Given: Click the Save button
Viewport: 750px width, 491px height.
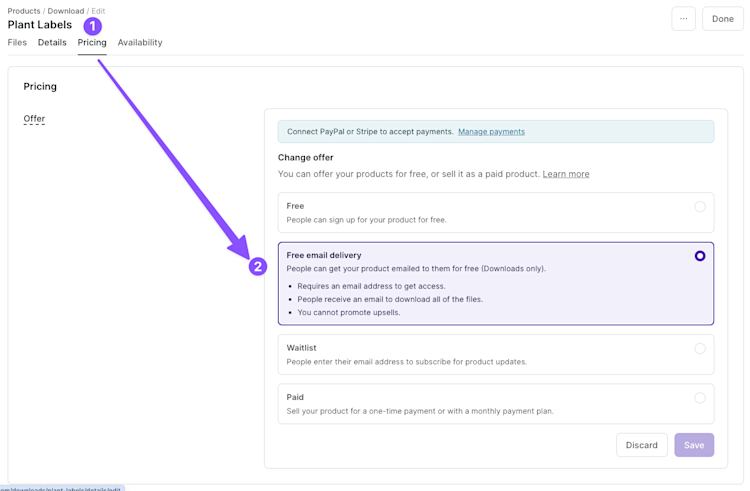Looking at the screenshot, I should click(694, 445).
